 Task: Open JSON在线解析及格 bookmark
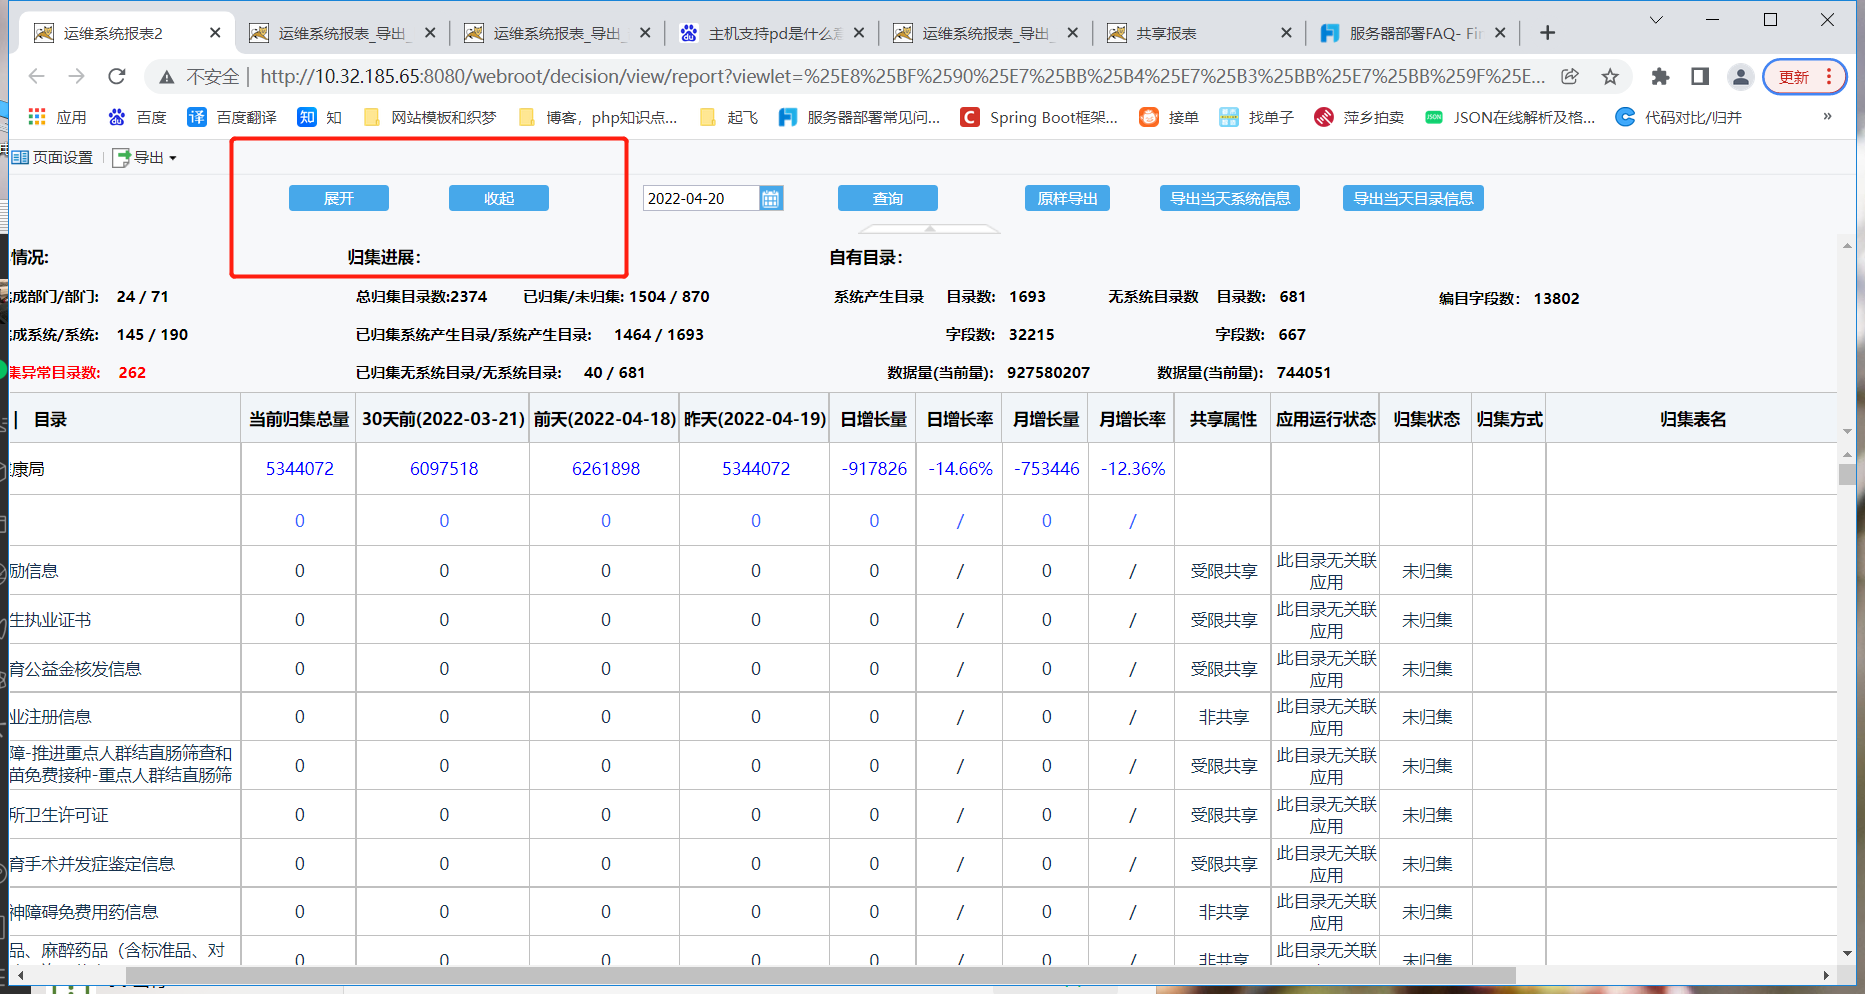click(x=1511, y=117)
